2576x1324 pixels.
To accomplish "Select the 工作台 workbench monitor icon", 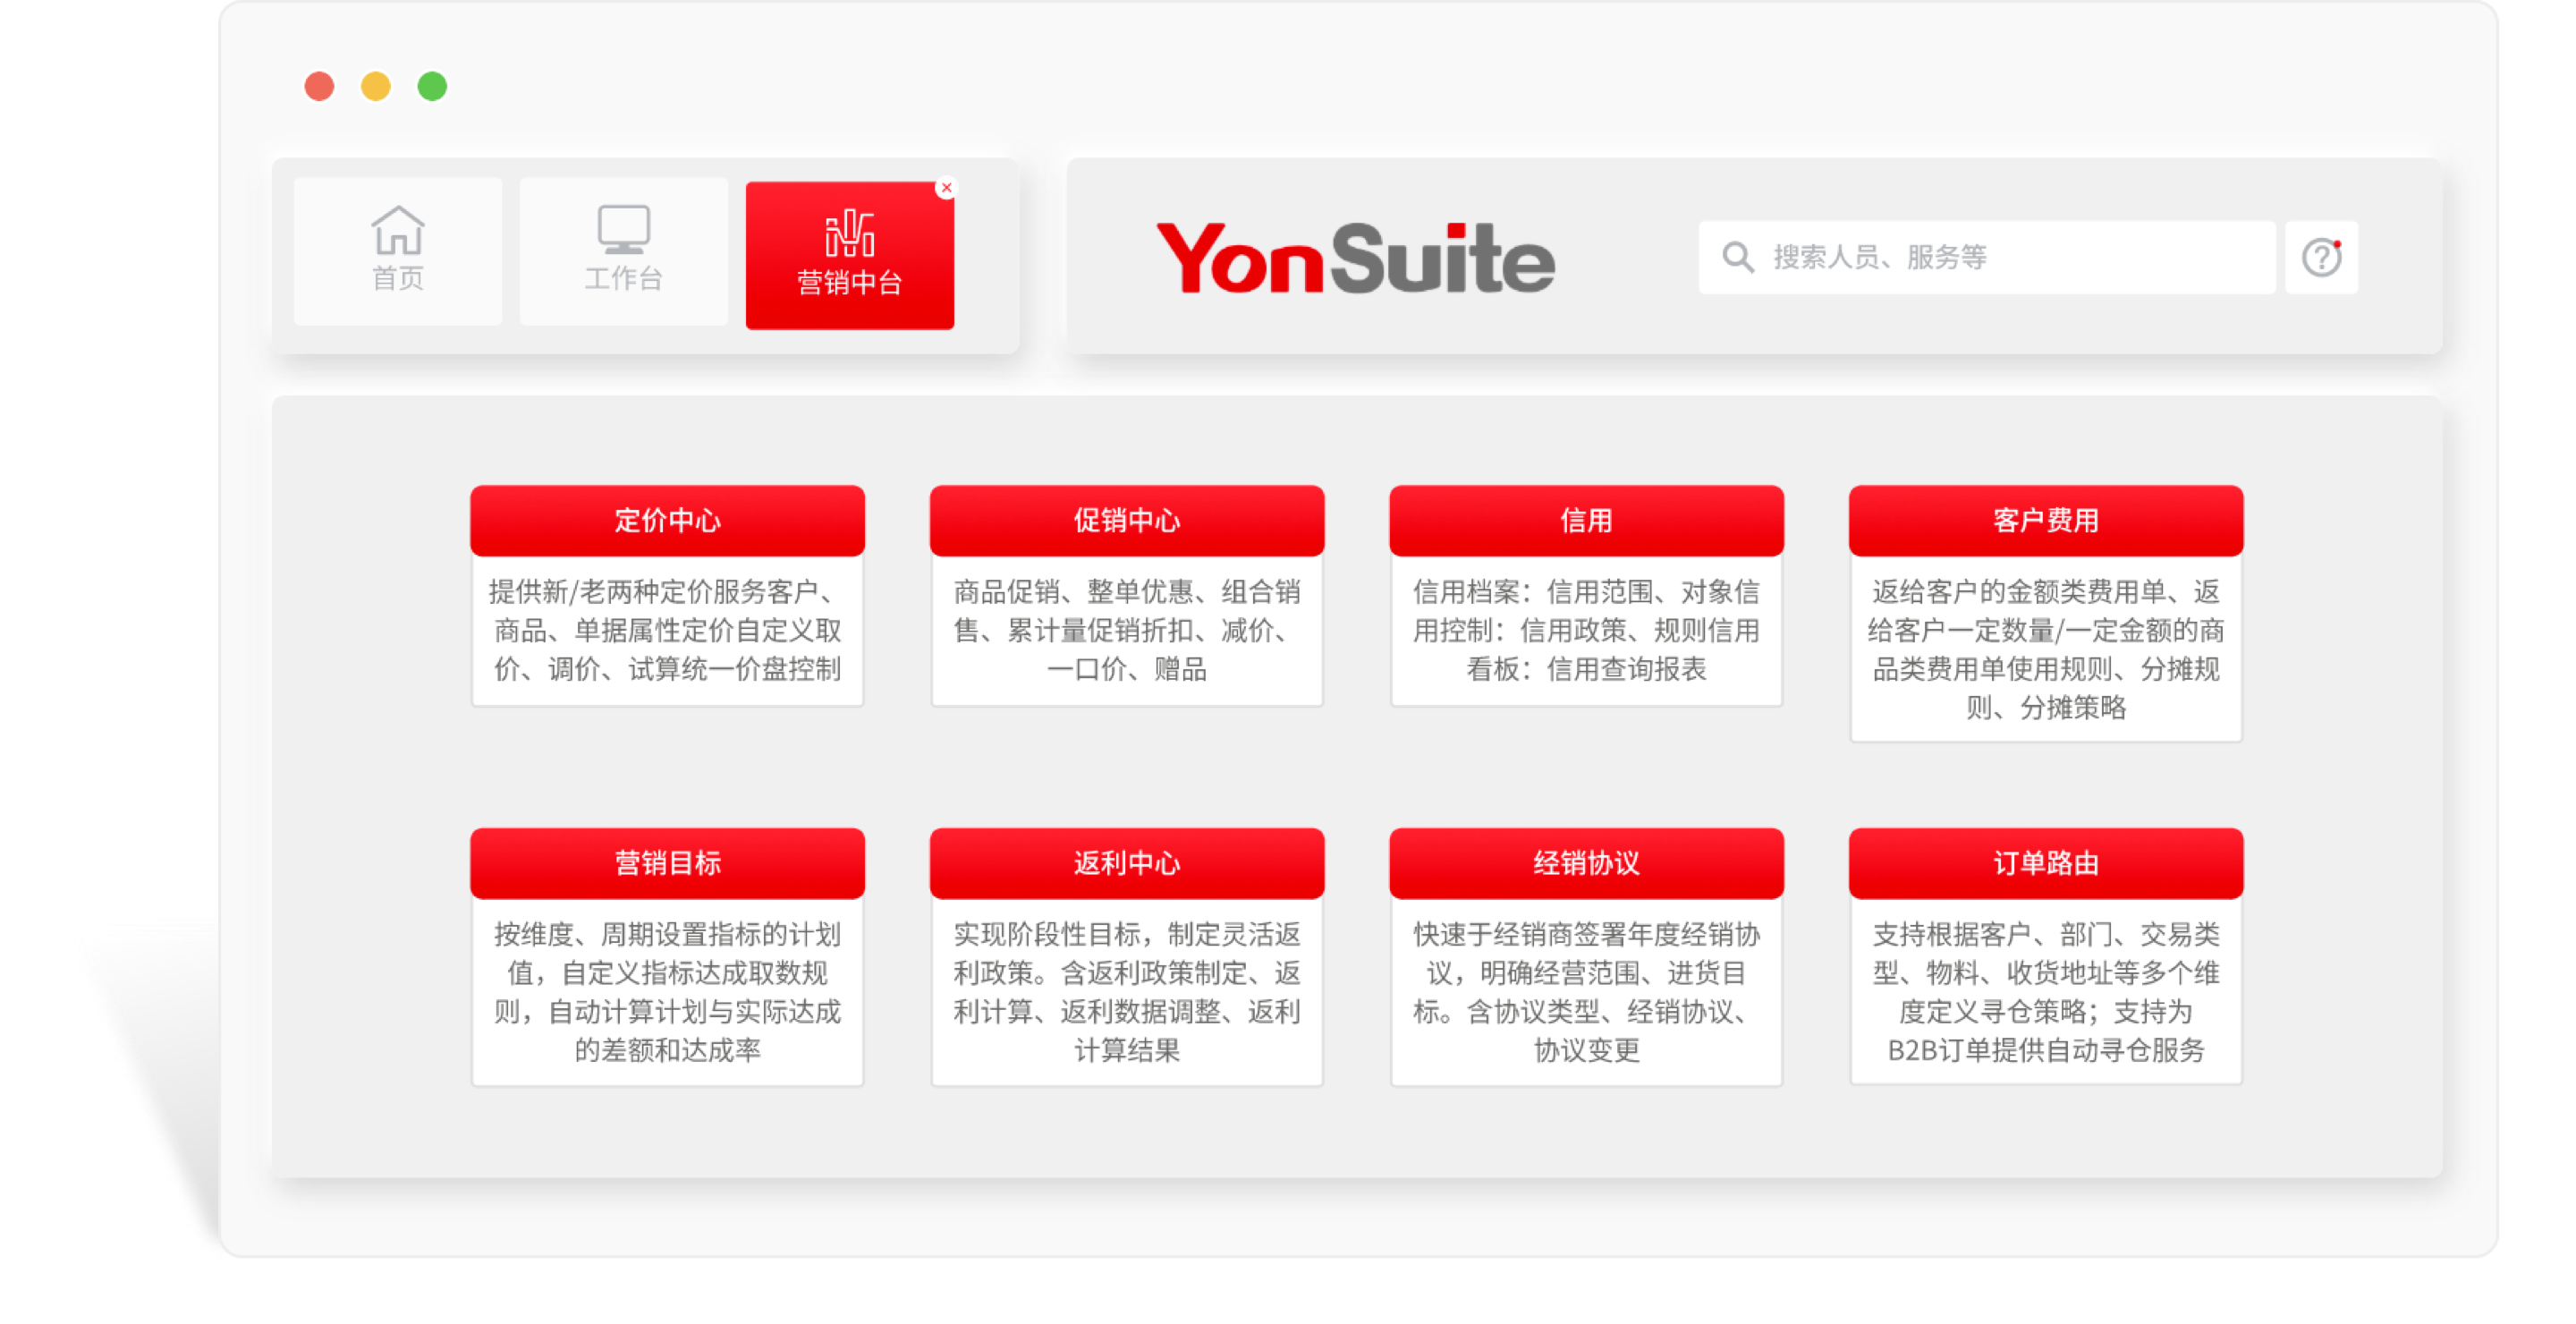I will tap(623, 228).
